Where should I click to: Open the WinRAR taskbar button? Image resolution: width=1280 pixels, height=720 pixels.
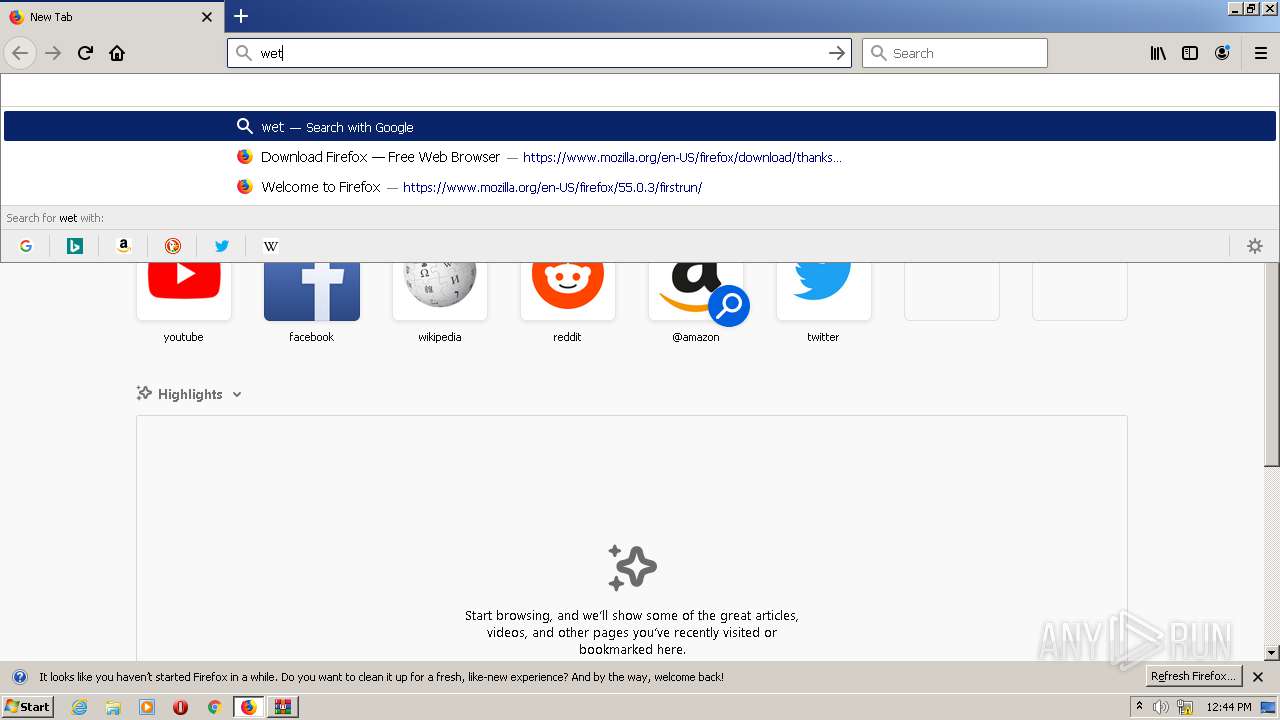pyautogui.click(x=283, y=707)
